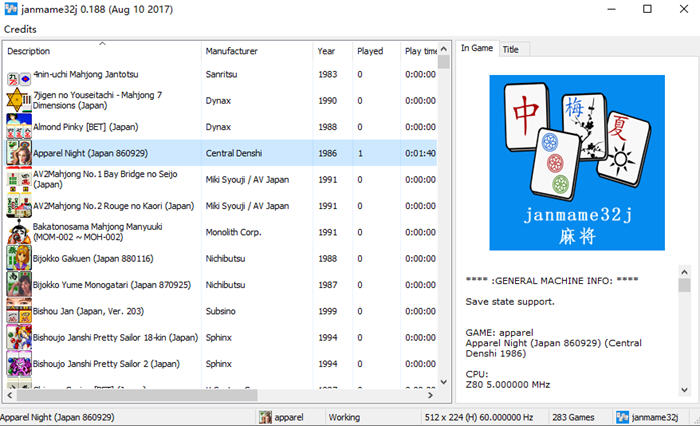
Task: Minimize the janmame32j window
Action: point(612,8)
